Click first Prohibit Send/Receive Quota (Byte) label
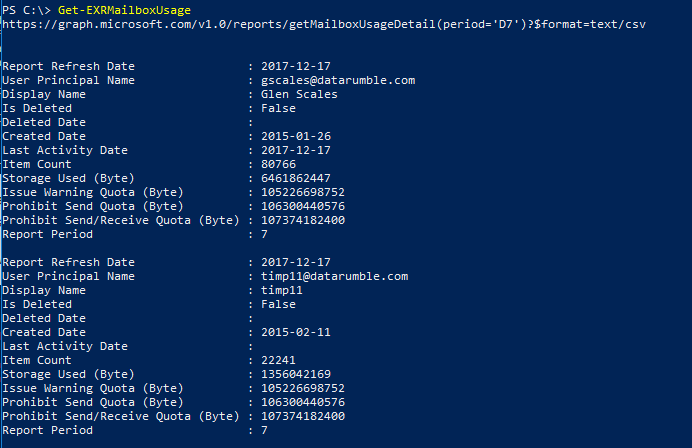Viewport: 692px width, 448px height. pos(121,220)
